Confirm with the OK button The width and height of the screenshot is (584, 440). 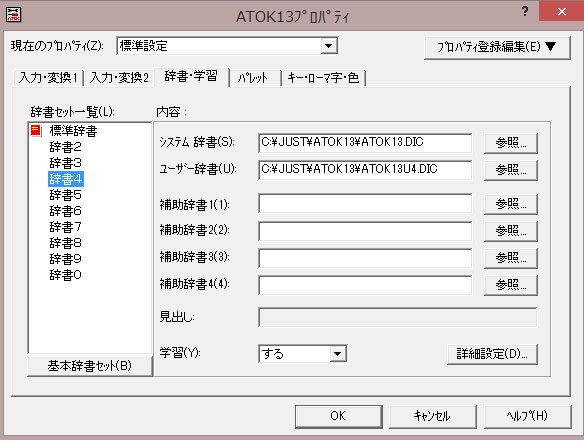pos(339,417)
